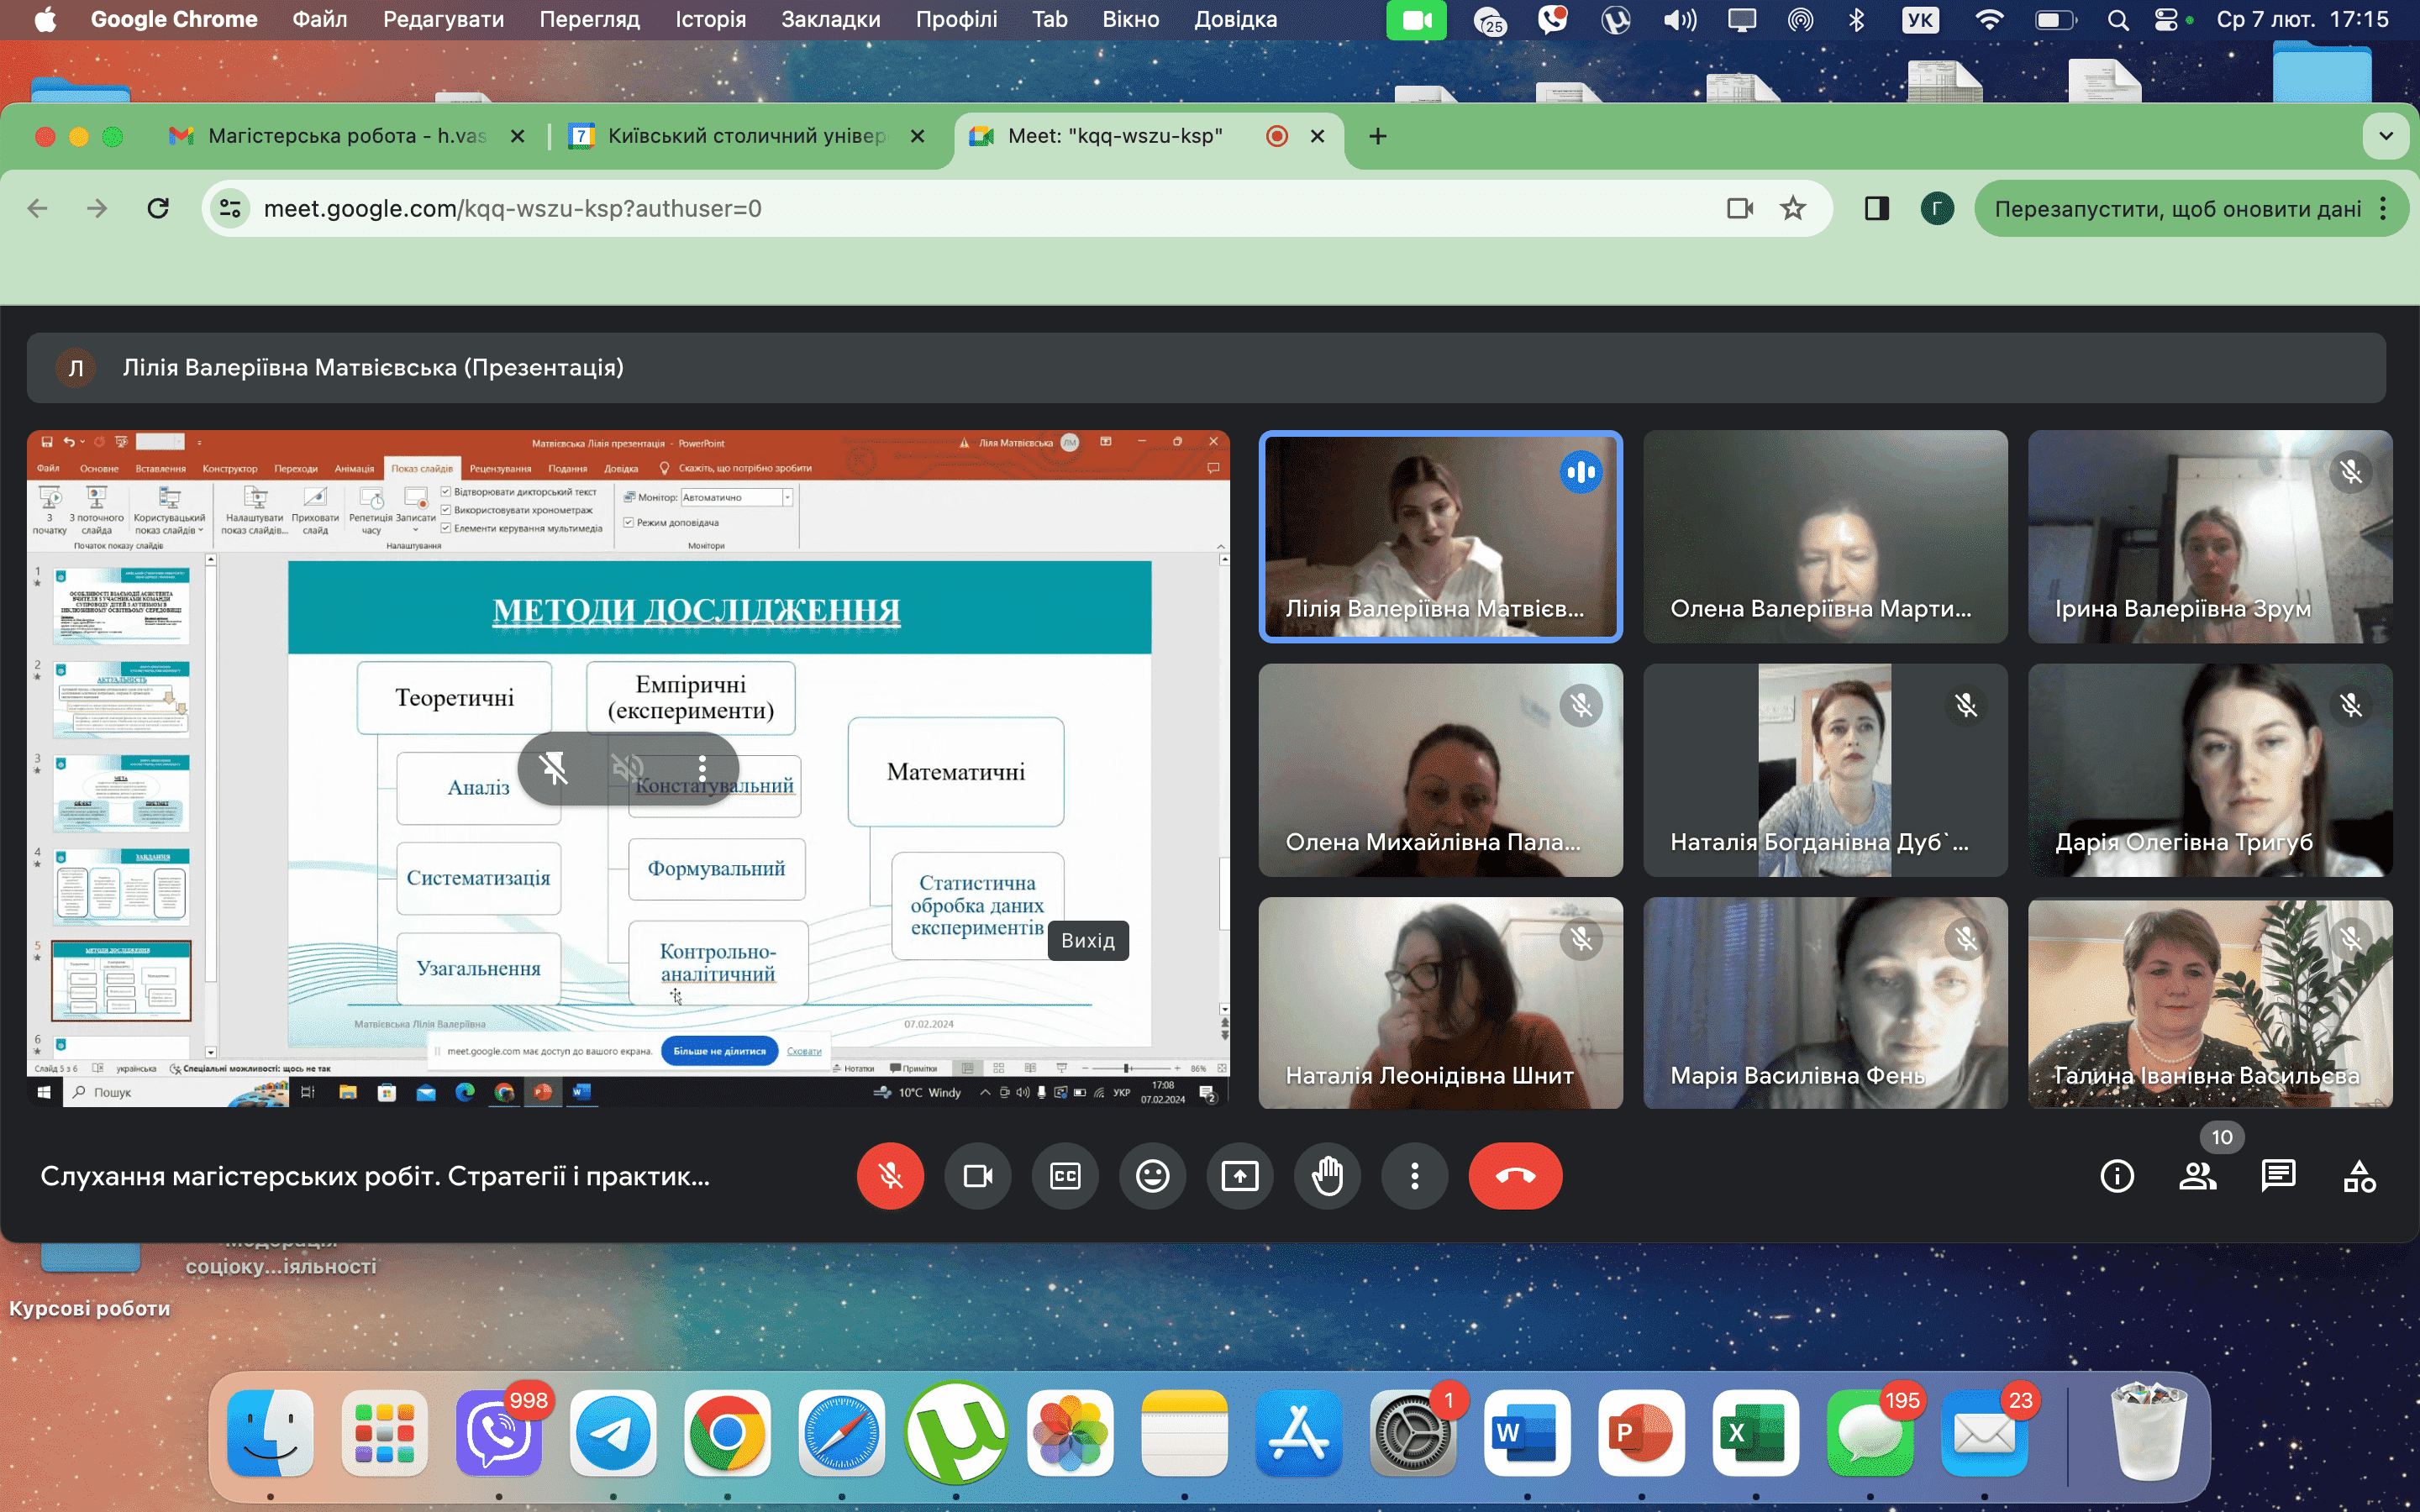
Task: Expand the Chrome tab search chevron
Action: 2386,136
